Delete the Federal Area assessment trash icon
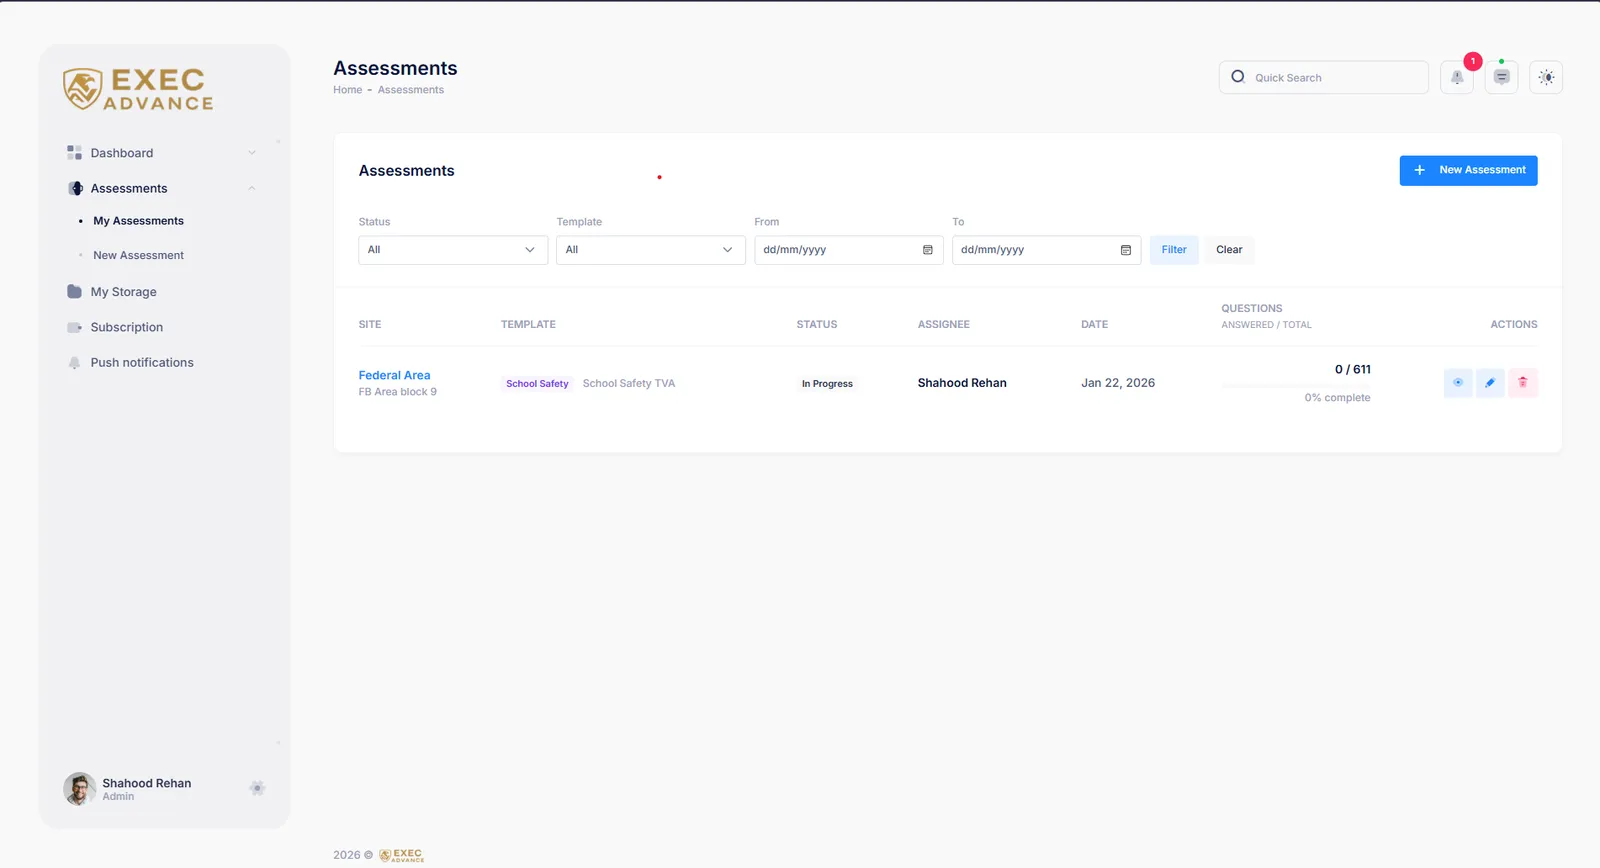The image size is (1600, 868). tap(1523, 382)
